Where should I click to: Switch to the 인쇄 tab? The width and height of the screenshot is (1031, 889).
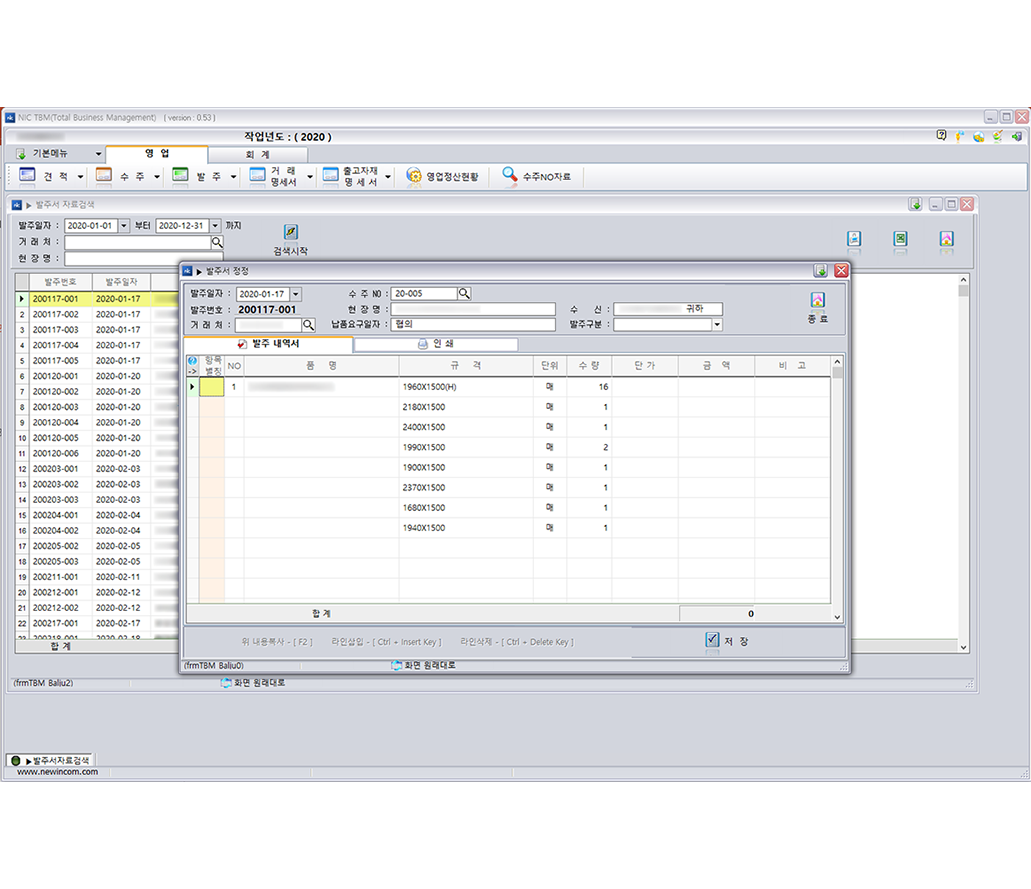(435, 344)
